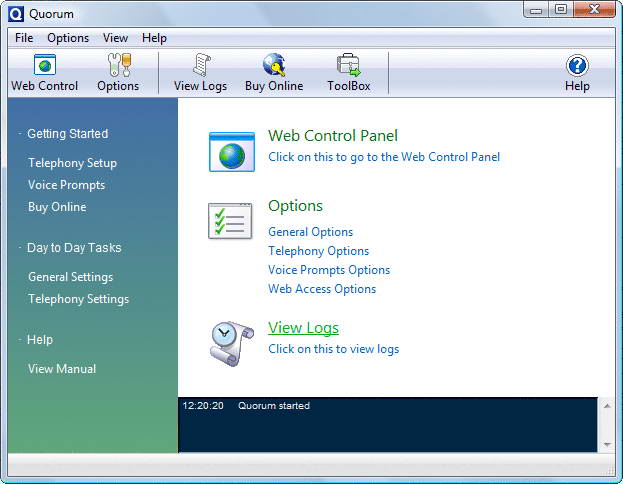Open Voice Prompts Options link
The image size is (623, 484).
[x=329, y=270]
